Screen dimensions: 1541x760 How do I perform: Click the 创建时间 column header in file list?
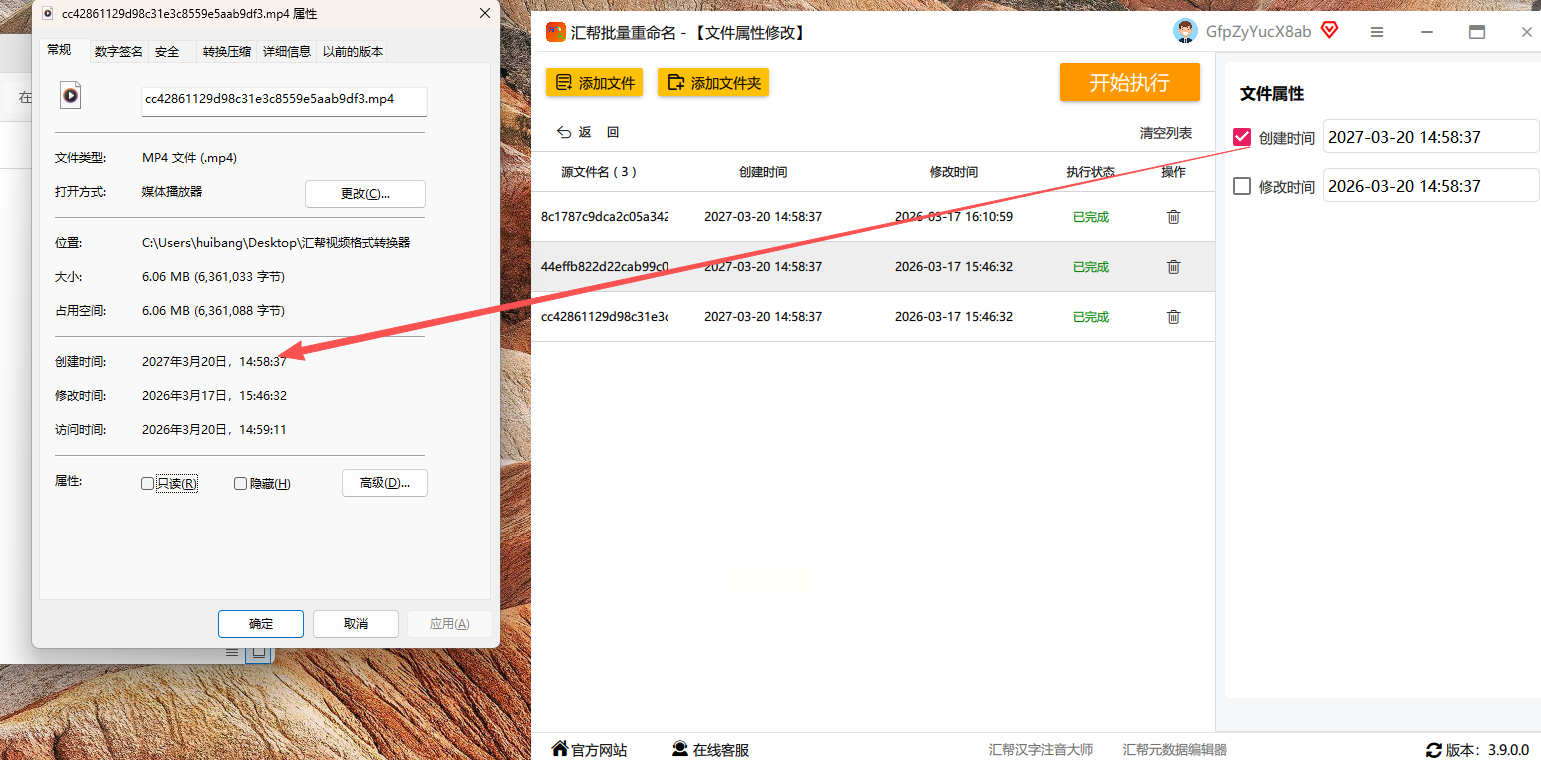[x=763, y=172]
